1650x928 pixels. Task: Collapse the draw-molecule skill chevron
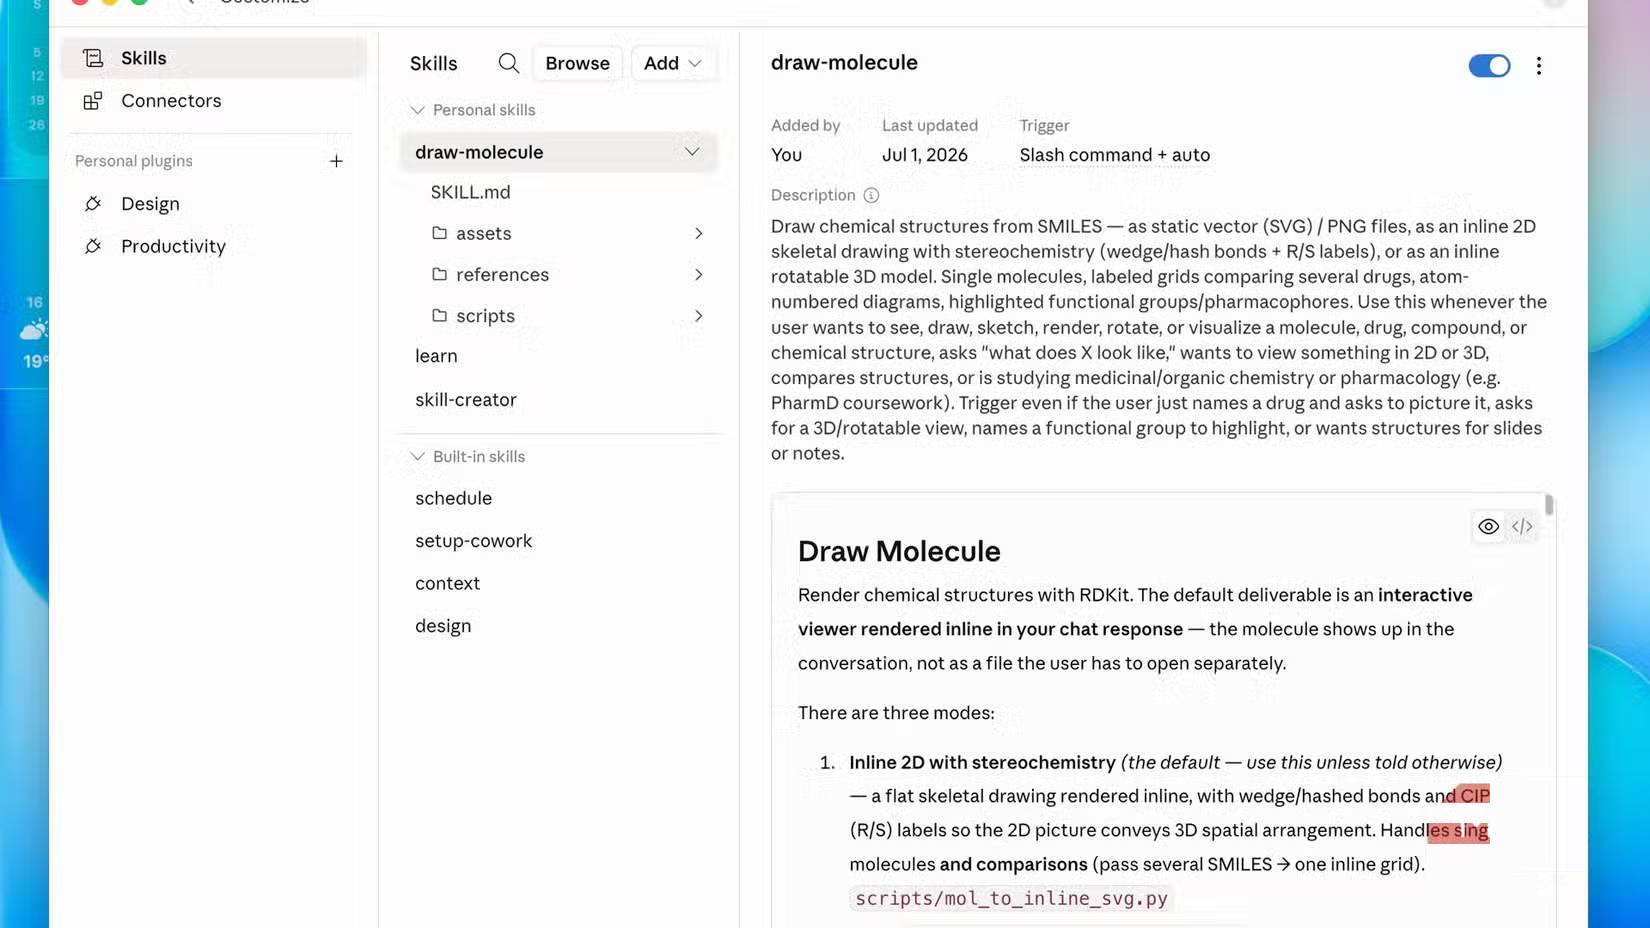pos(692,152)
